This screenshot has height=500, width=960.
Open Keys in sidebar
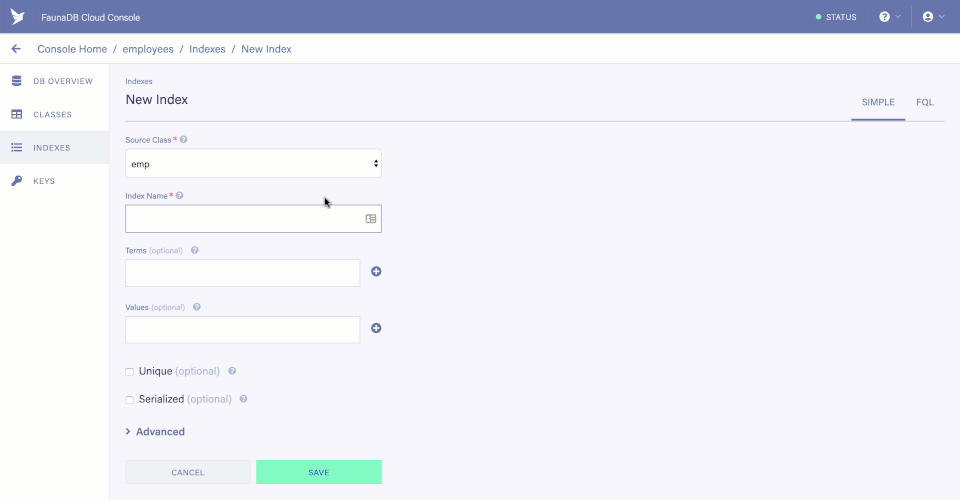tap(54, 181)
